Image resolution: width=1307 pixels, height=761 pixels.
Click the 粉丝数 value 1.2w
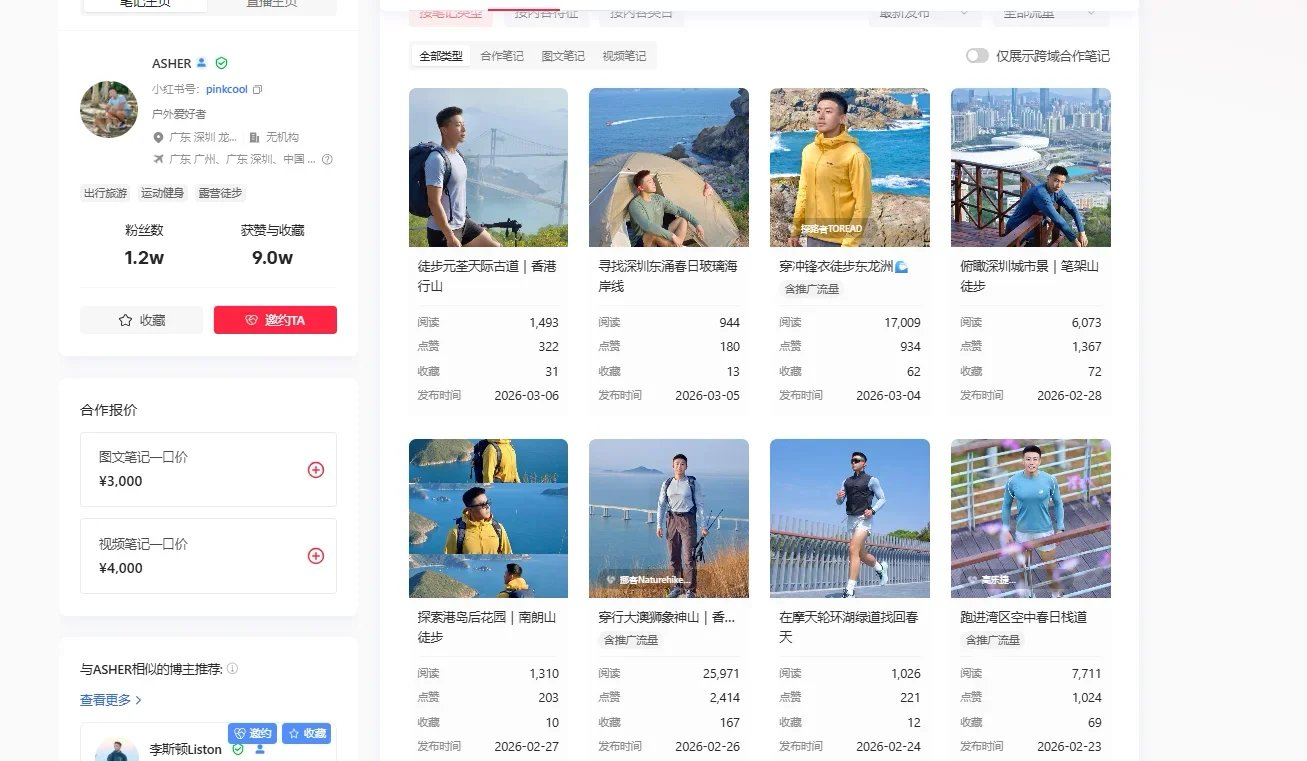pos(144,258)
